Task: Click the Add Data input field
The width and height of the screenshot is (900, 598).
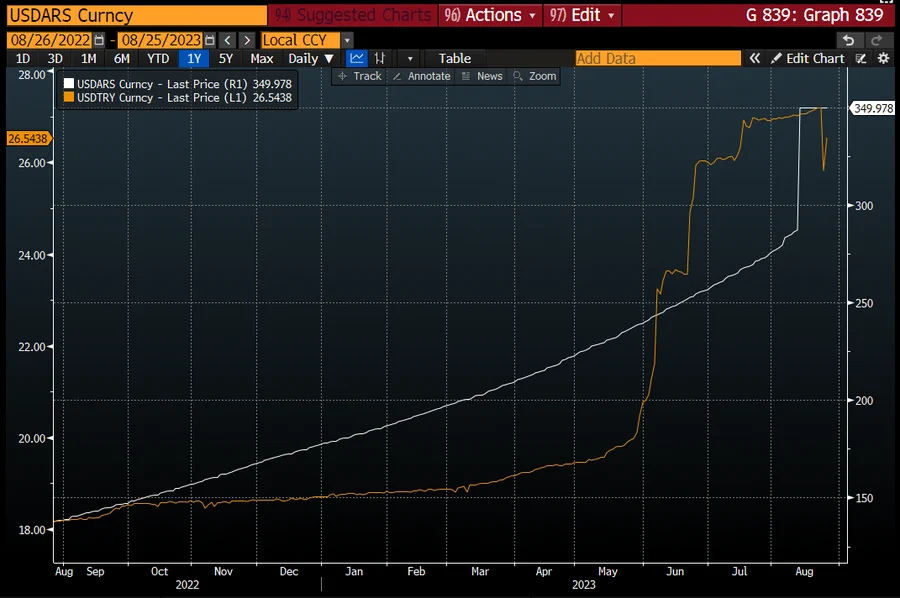Action: 658,59
